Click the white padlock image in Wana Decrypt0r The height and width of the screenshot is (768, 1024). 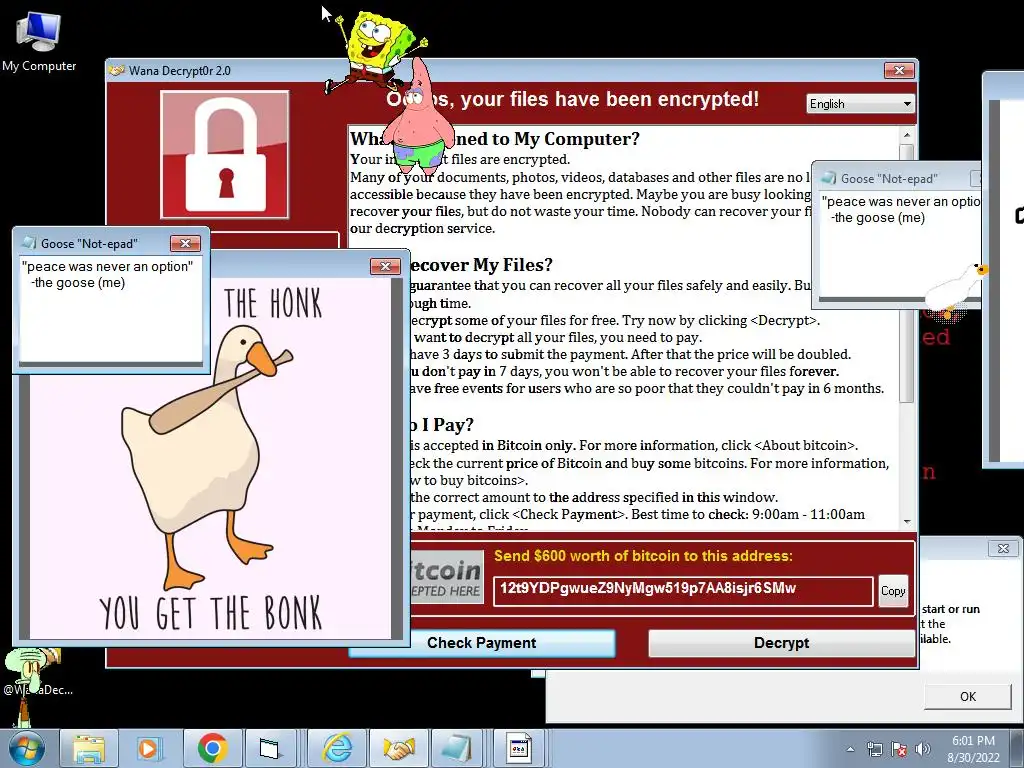pyautogui.click(x=225, y=155)
